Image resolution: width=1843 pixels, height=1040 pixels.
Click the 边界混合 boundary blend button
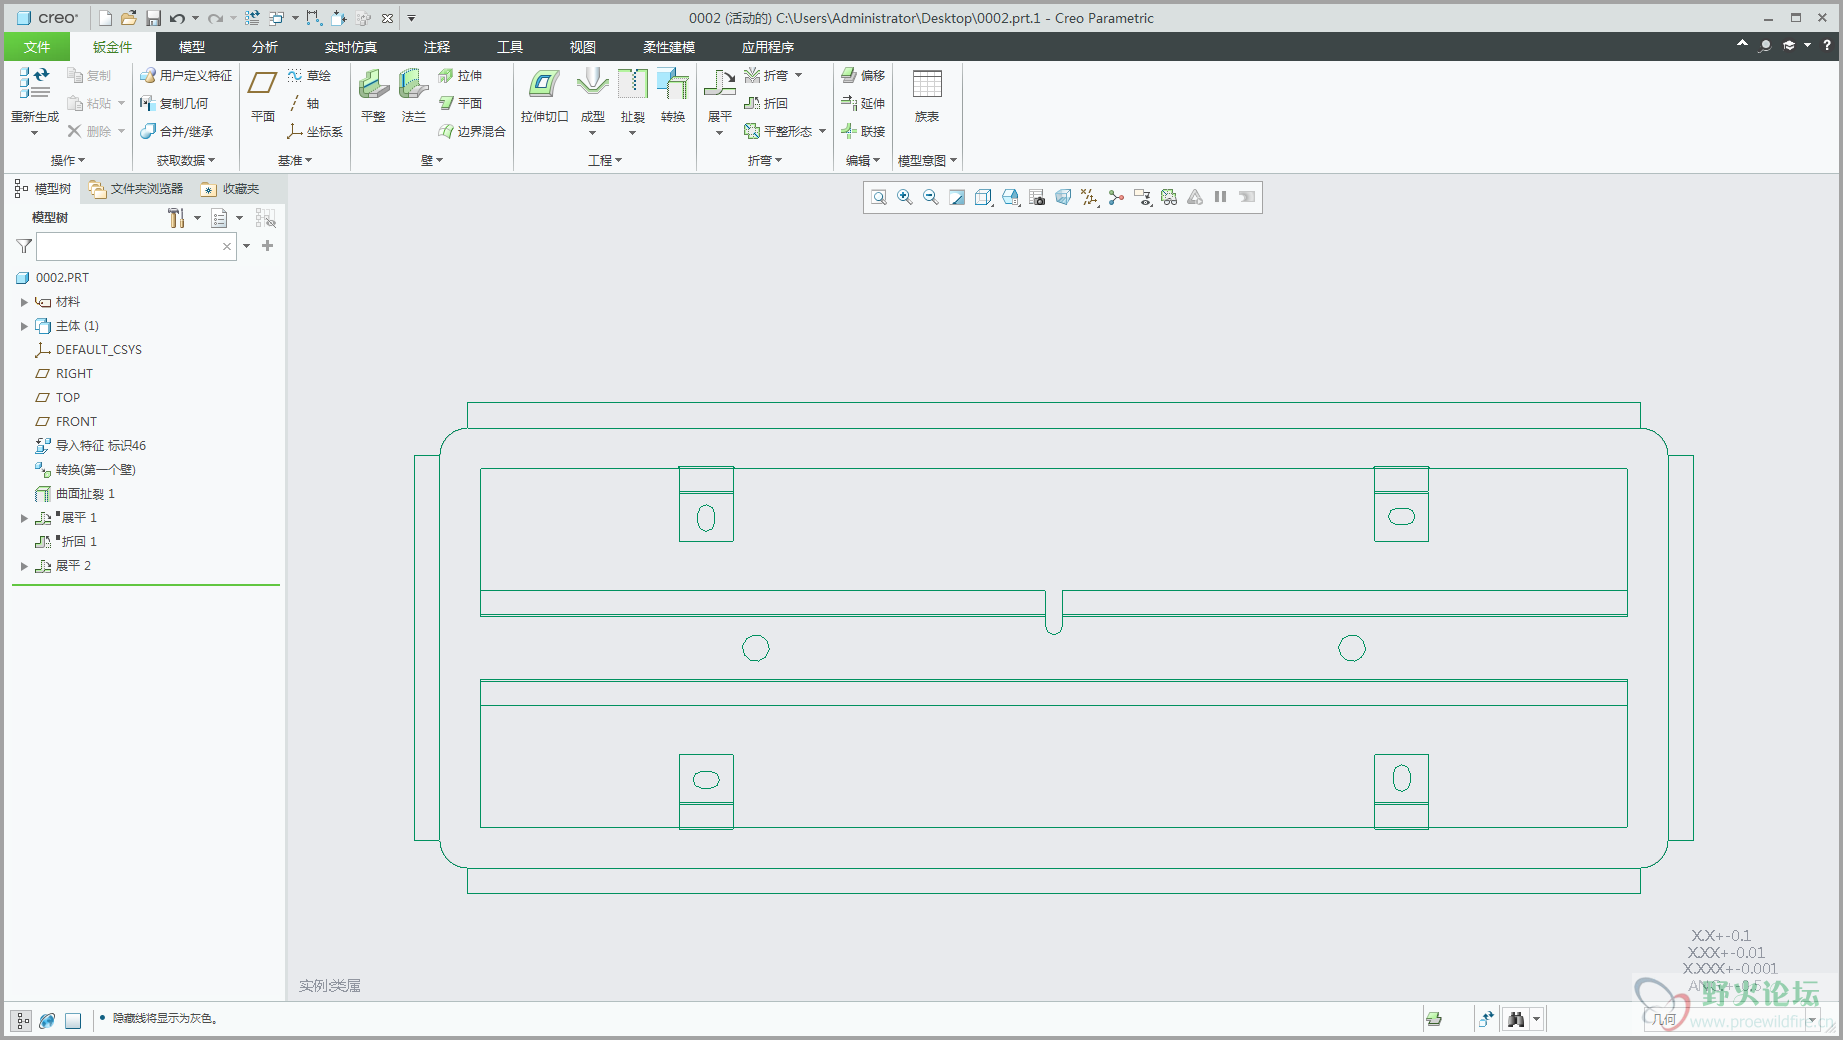pos(472,131)
